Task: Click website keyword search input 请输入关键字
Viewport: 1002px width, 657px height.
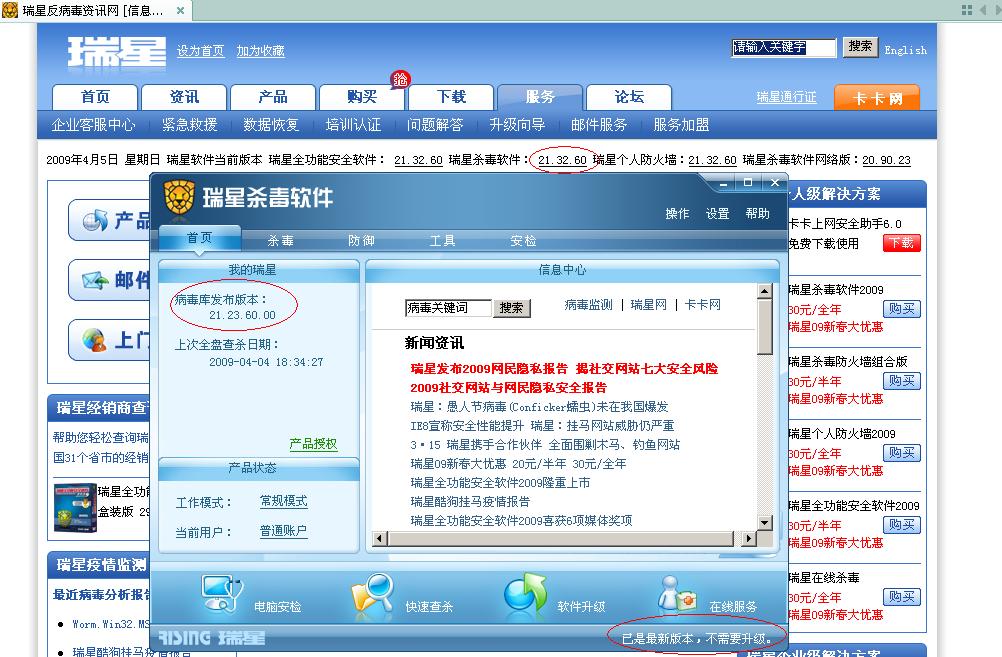Action: 784,47
